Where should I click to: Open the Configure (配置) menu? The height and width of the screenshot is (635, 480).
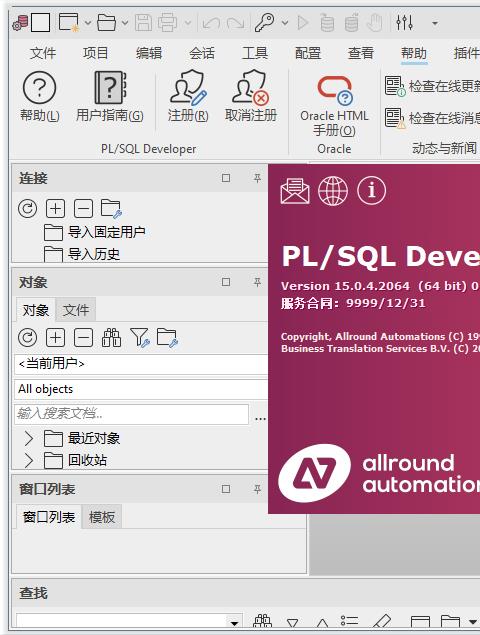[x=308, y=53]
